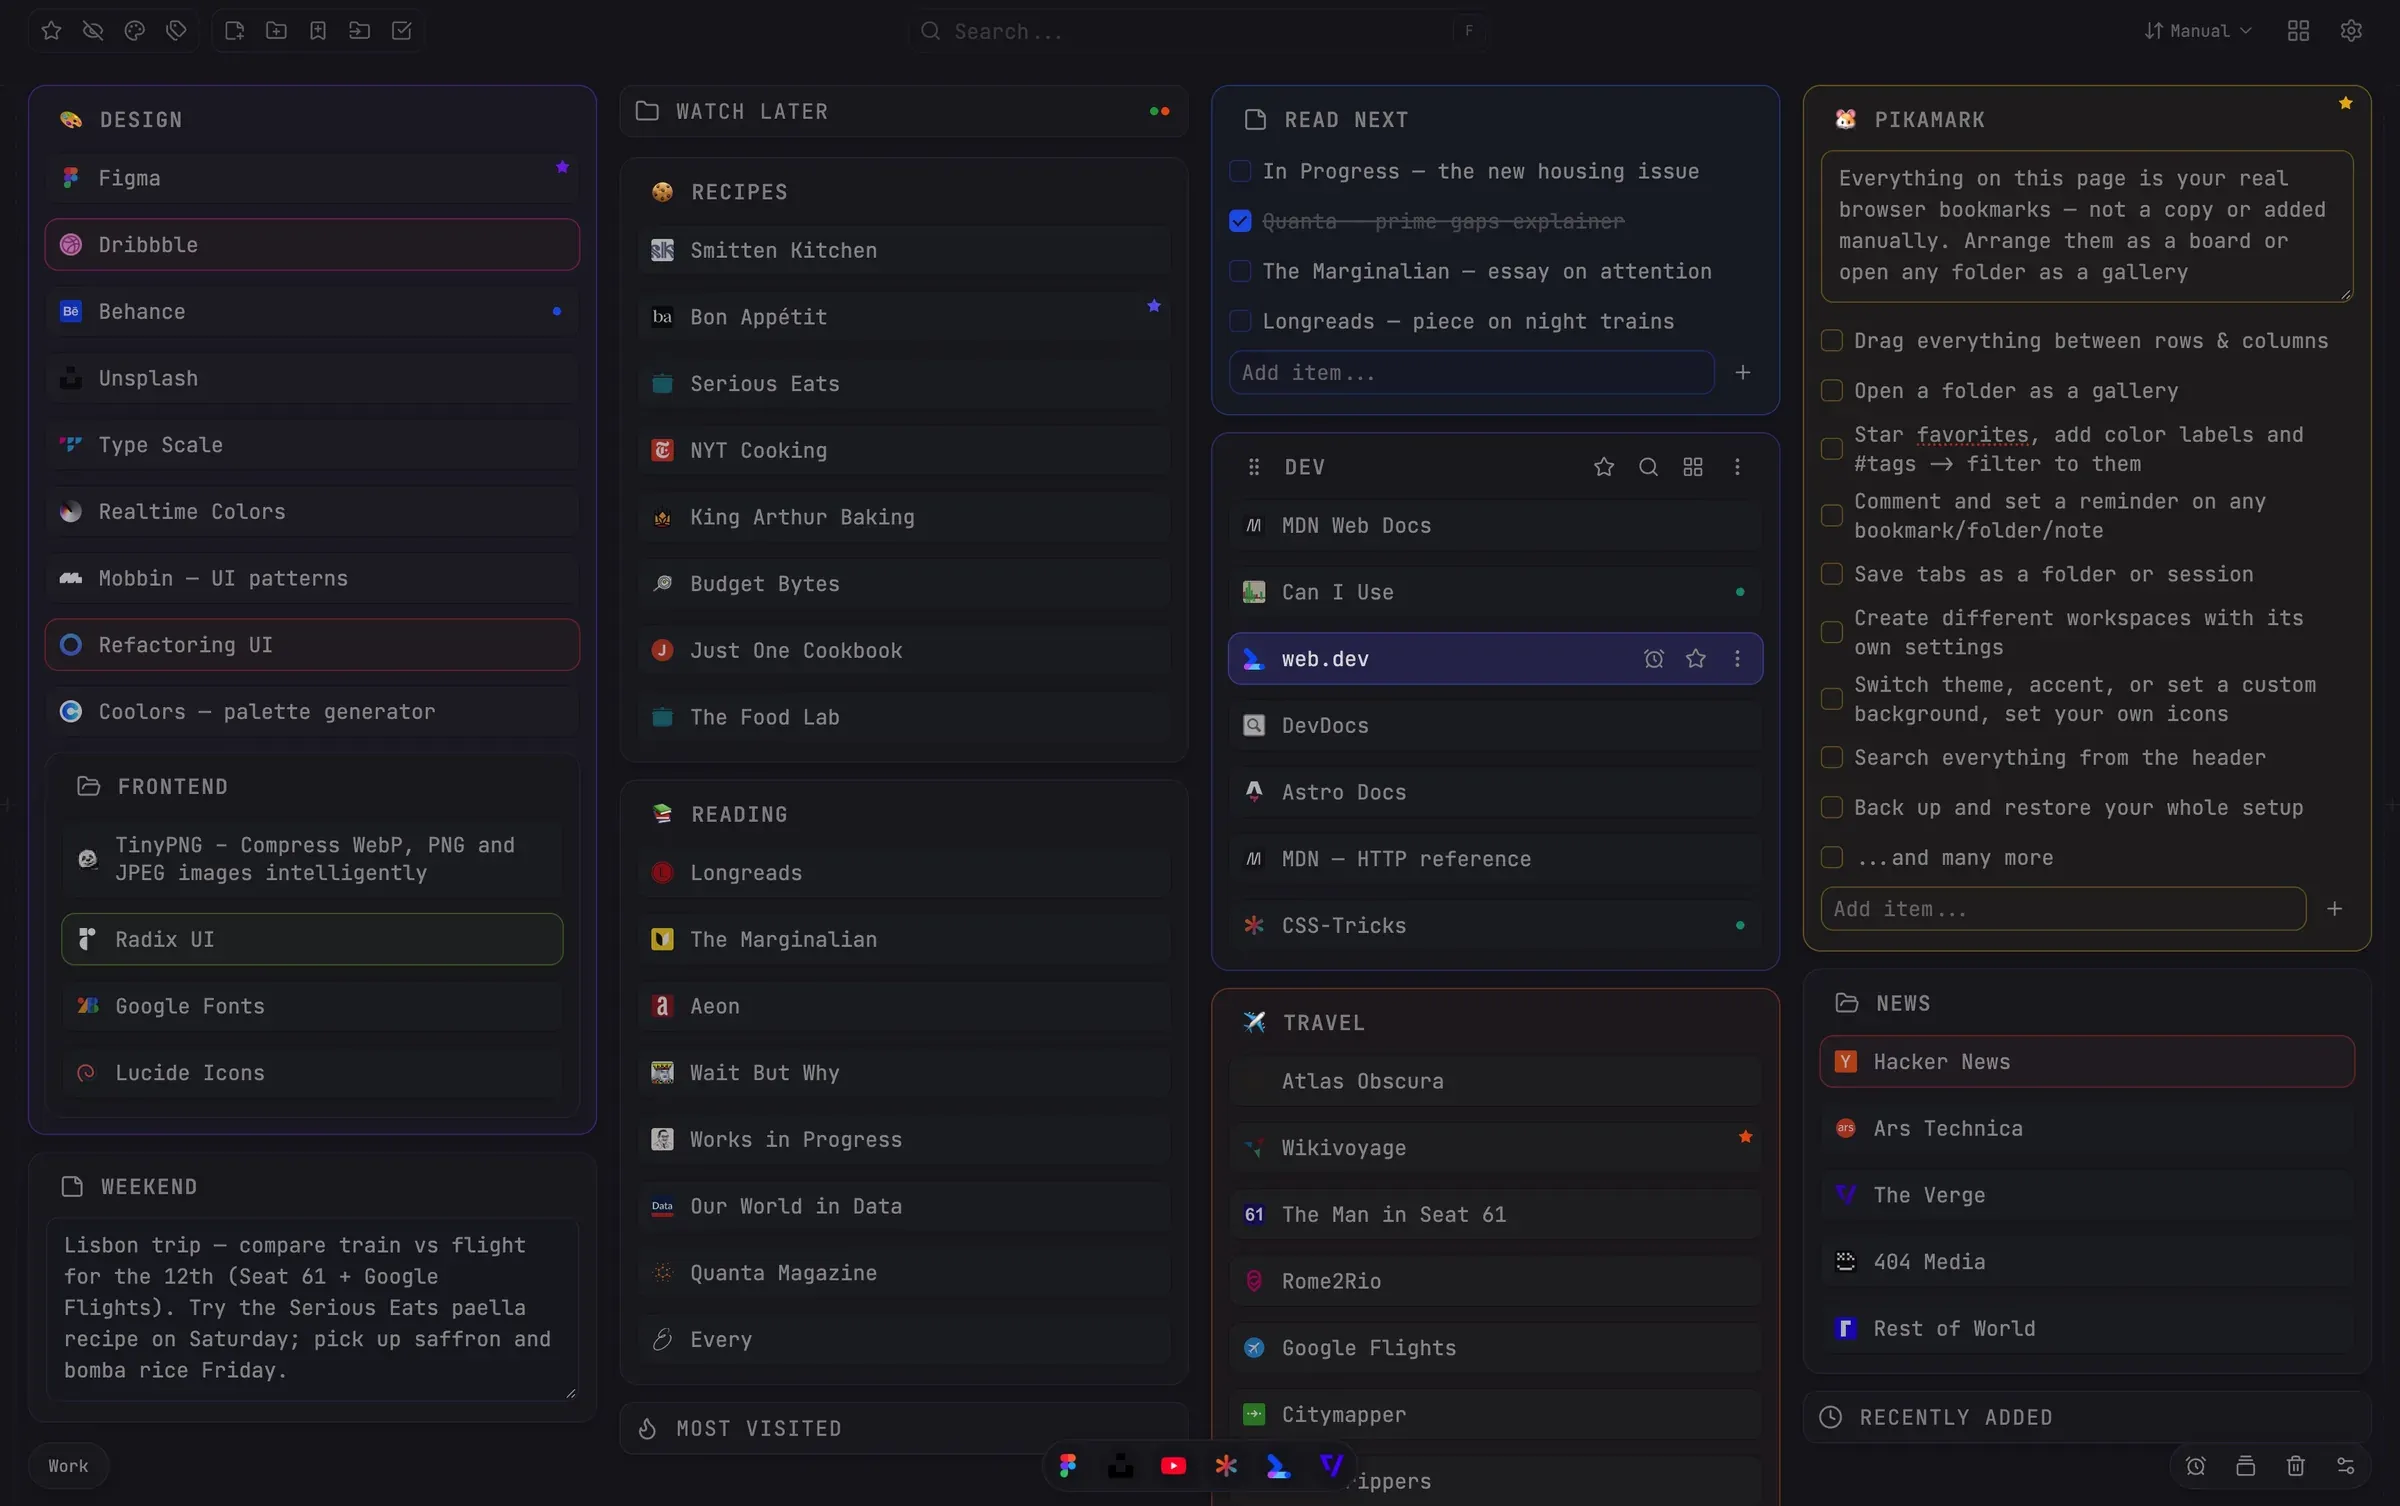Set a reminder on web.dev bookmark

pyautogui.click(x=1654, y=659)
